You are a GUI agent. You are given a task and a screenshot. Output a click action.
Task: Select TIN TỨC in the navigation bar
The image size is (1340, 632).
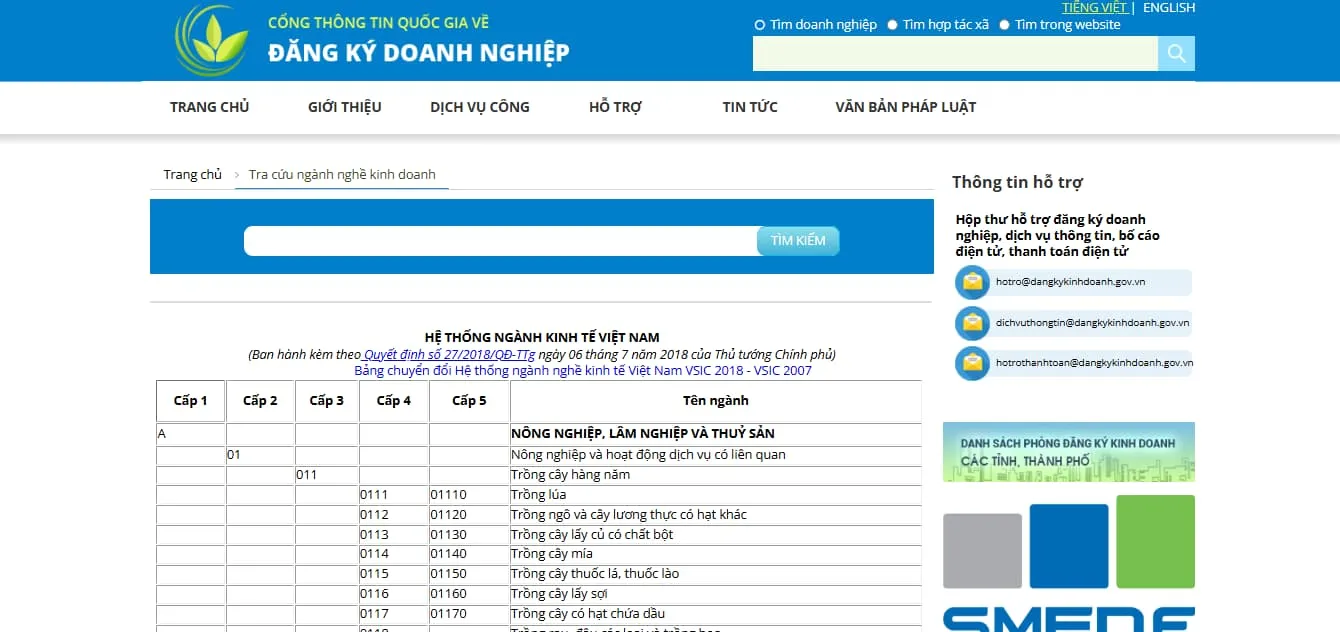749,107
